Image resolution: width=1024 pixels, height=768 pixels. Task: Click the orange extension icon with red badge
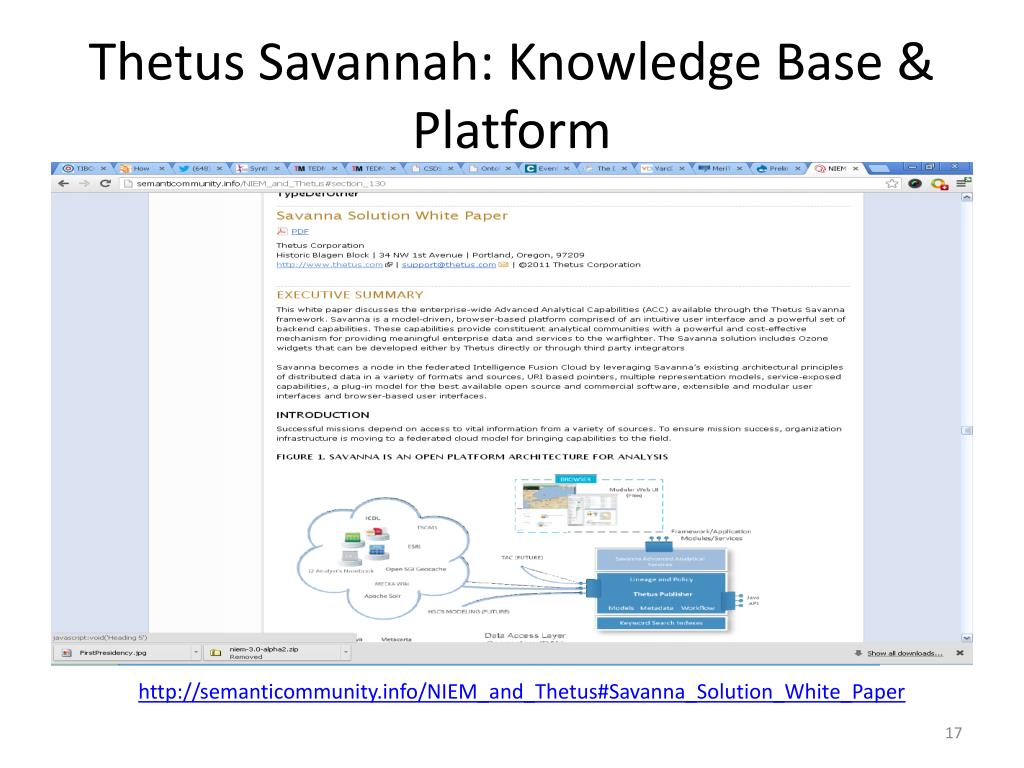939,184
